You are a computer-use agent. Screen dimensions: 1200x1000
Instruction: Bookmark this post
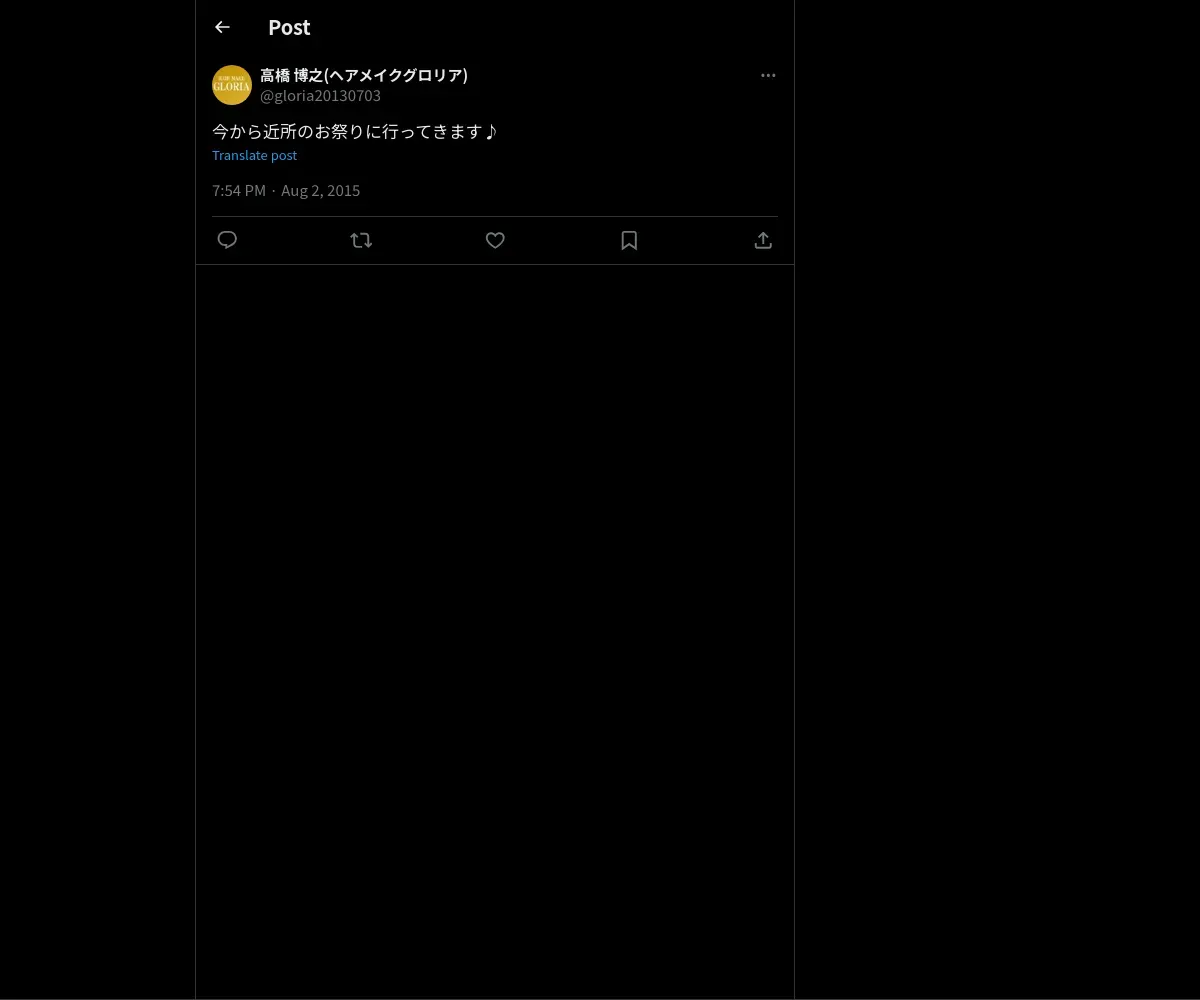coord(629,240)
